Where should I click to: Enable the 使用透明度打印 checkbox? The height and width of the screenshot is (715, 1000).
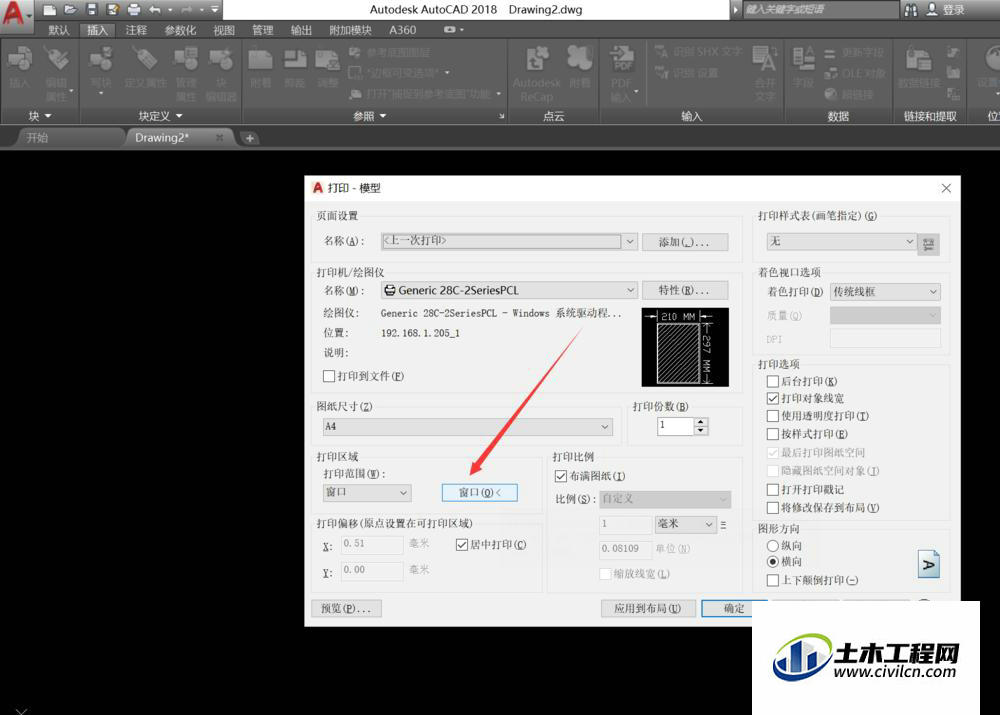pos(772,416)
